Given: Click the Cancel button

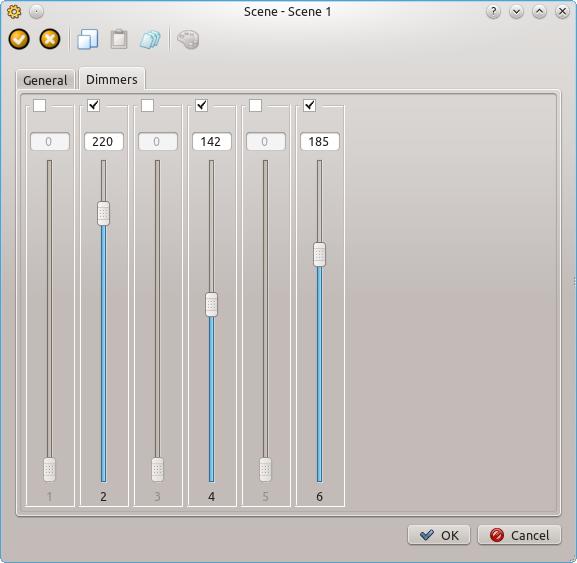Looking at the screenshot, I should 519,535.
